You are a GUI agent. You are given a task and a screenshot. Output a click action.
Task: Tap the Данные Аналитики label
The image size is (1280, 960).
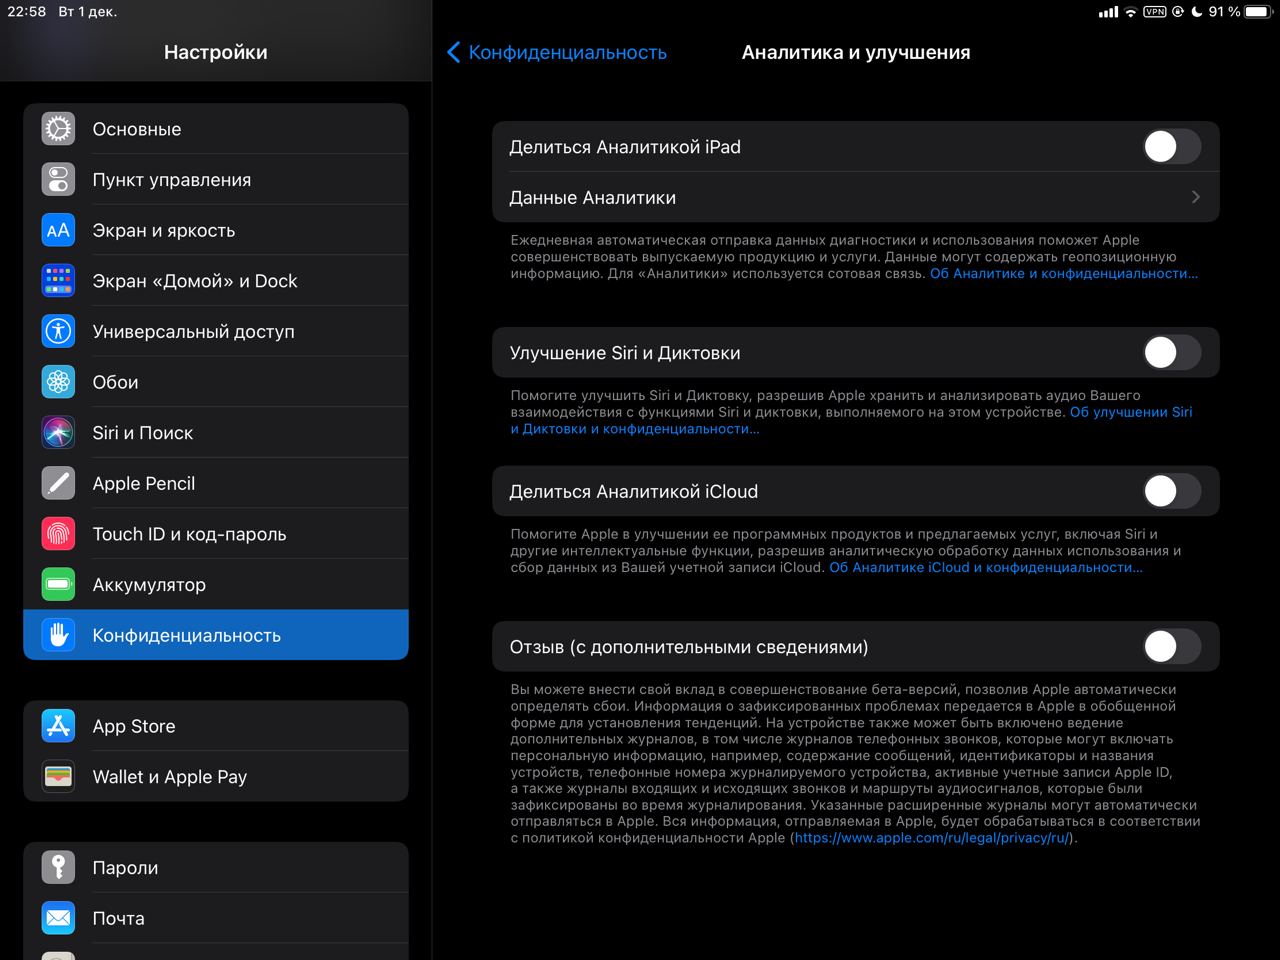point(592,198)
